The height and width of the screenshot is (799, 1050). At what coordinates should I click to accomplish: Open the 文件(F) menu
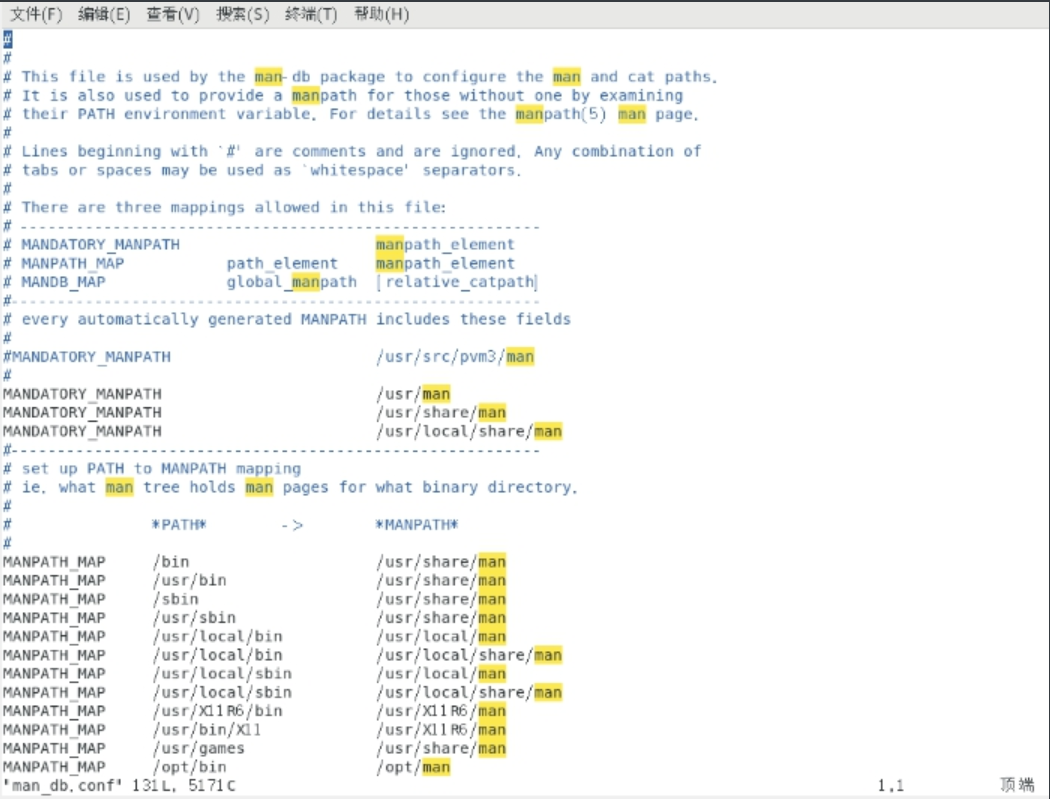point(36,14)
